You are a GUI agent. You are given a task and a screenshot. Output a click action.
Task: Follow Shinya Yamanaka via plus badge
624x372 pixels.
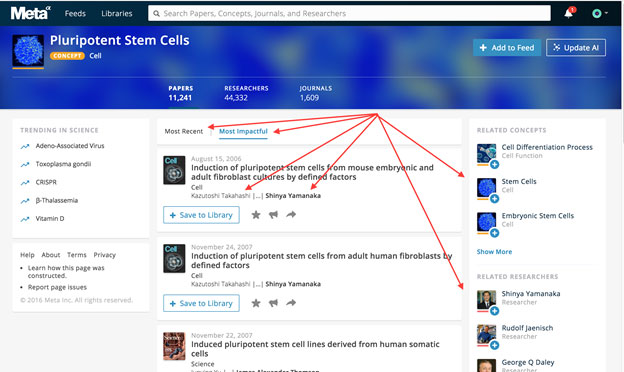click(494, 311)
